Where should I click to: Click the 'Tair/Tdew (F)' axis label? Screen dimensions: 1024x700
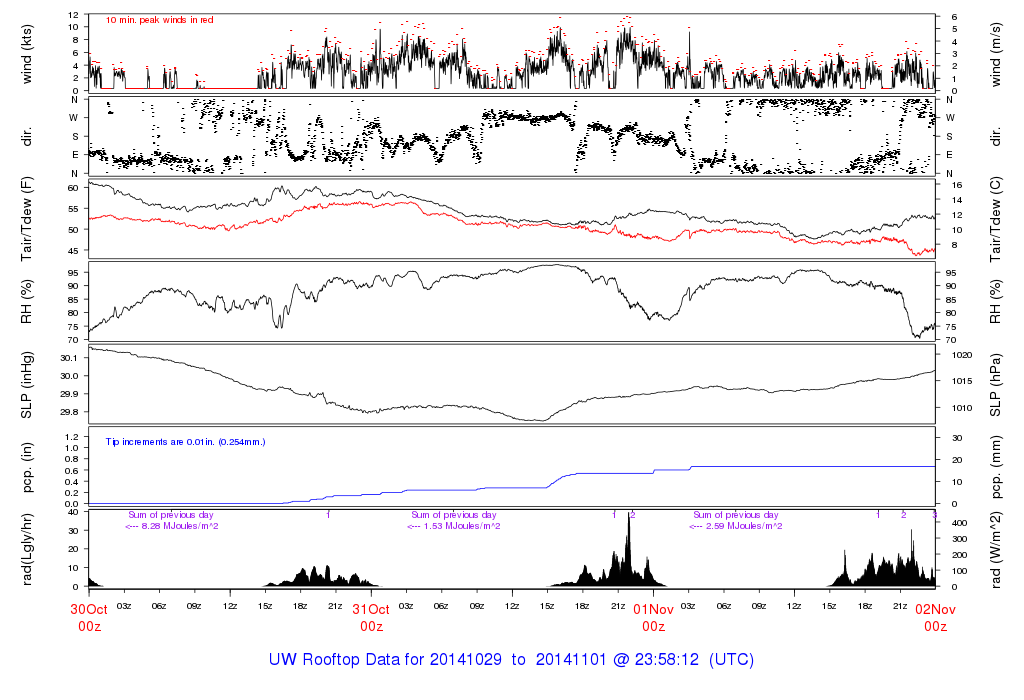coord(27,219)
